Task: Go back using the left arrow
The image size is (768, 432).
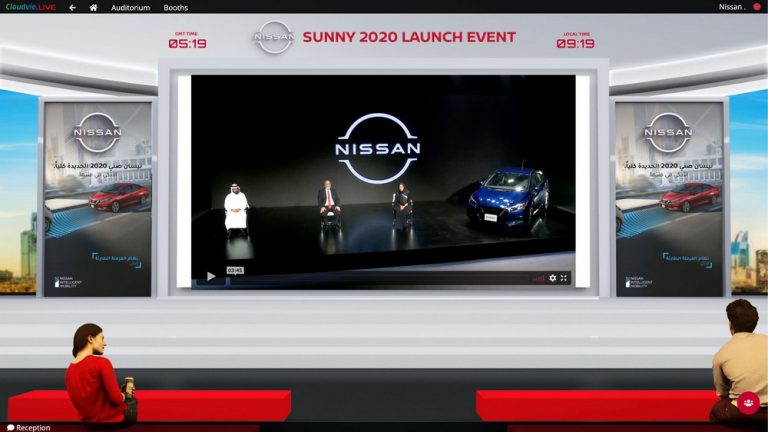Action: 72,7
